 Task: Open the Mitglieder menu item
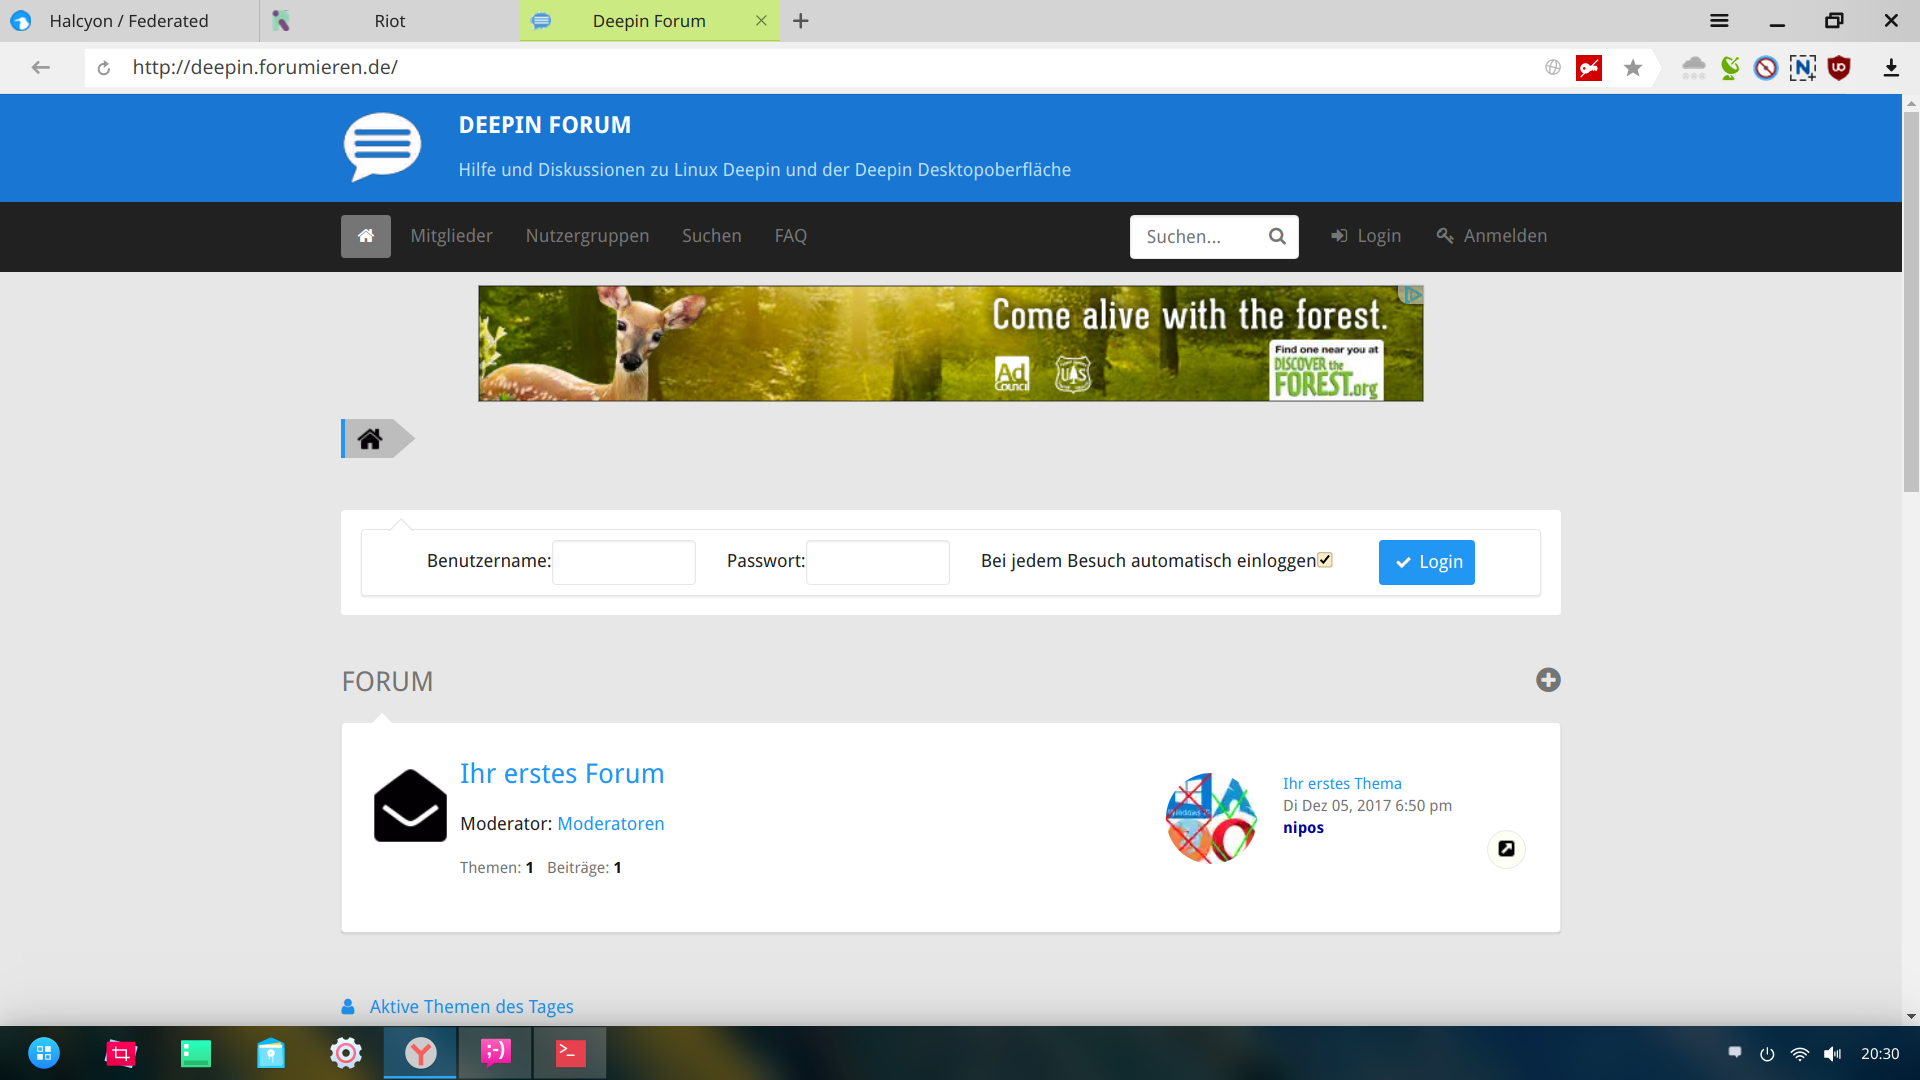tap(451, 236)
